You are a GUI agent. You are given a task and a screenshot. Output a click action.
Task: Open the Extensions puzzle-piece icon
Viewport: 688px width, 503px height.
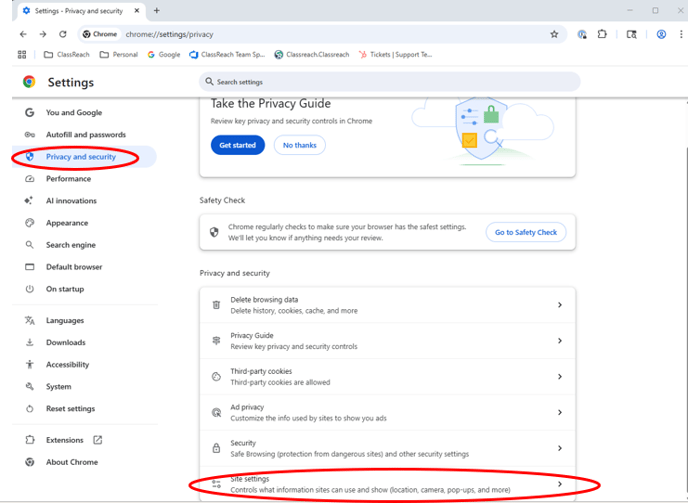pos(602,34)
